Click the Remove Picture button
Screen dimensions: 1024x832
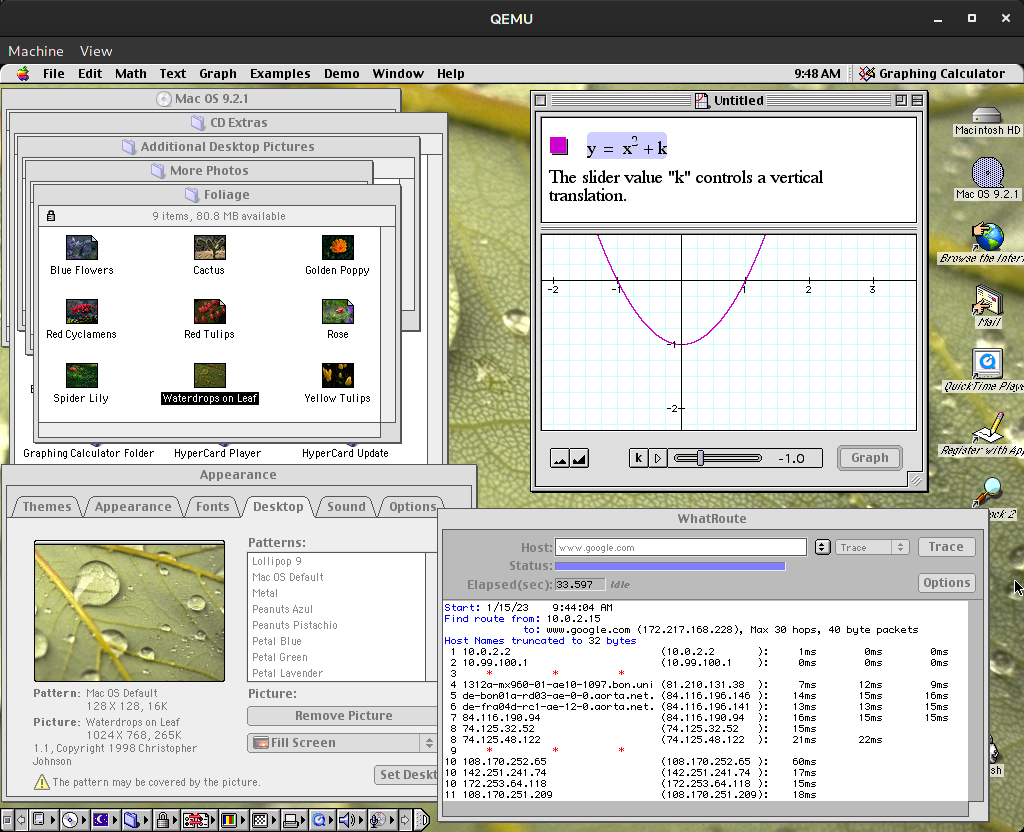tap(344, 716)
